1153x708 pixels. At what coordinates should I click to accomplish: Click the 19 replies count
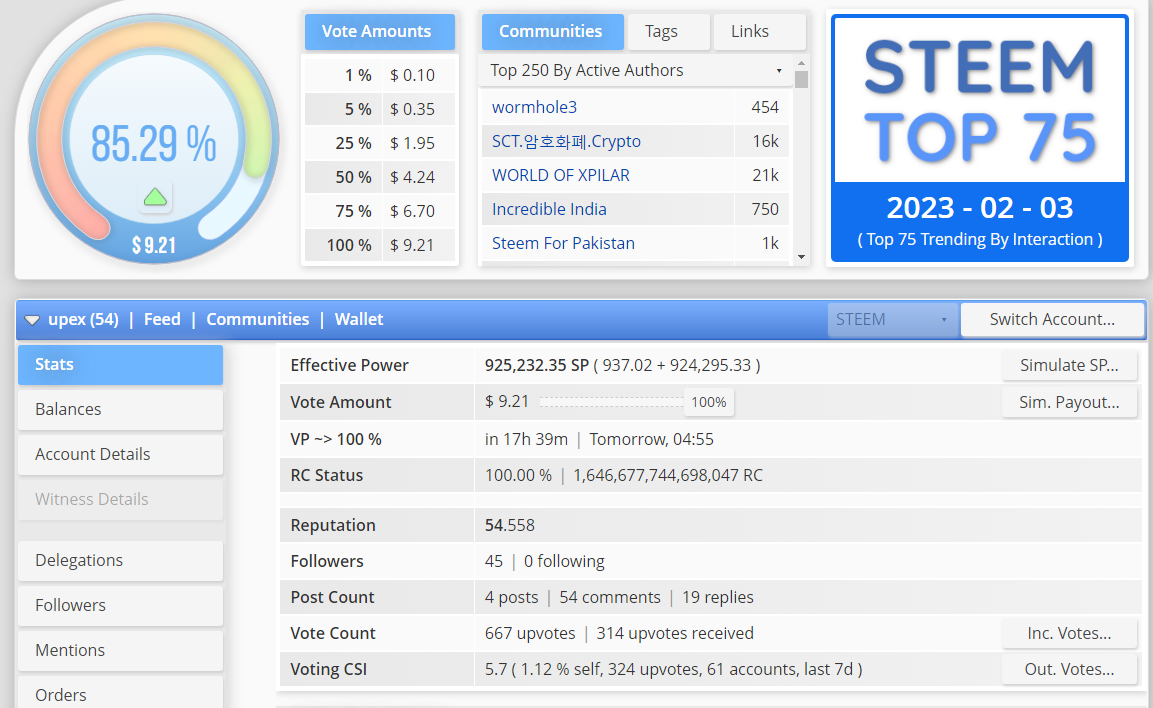(718, 598)
